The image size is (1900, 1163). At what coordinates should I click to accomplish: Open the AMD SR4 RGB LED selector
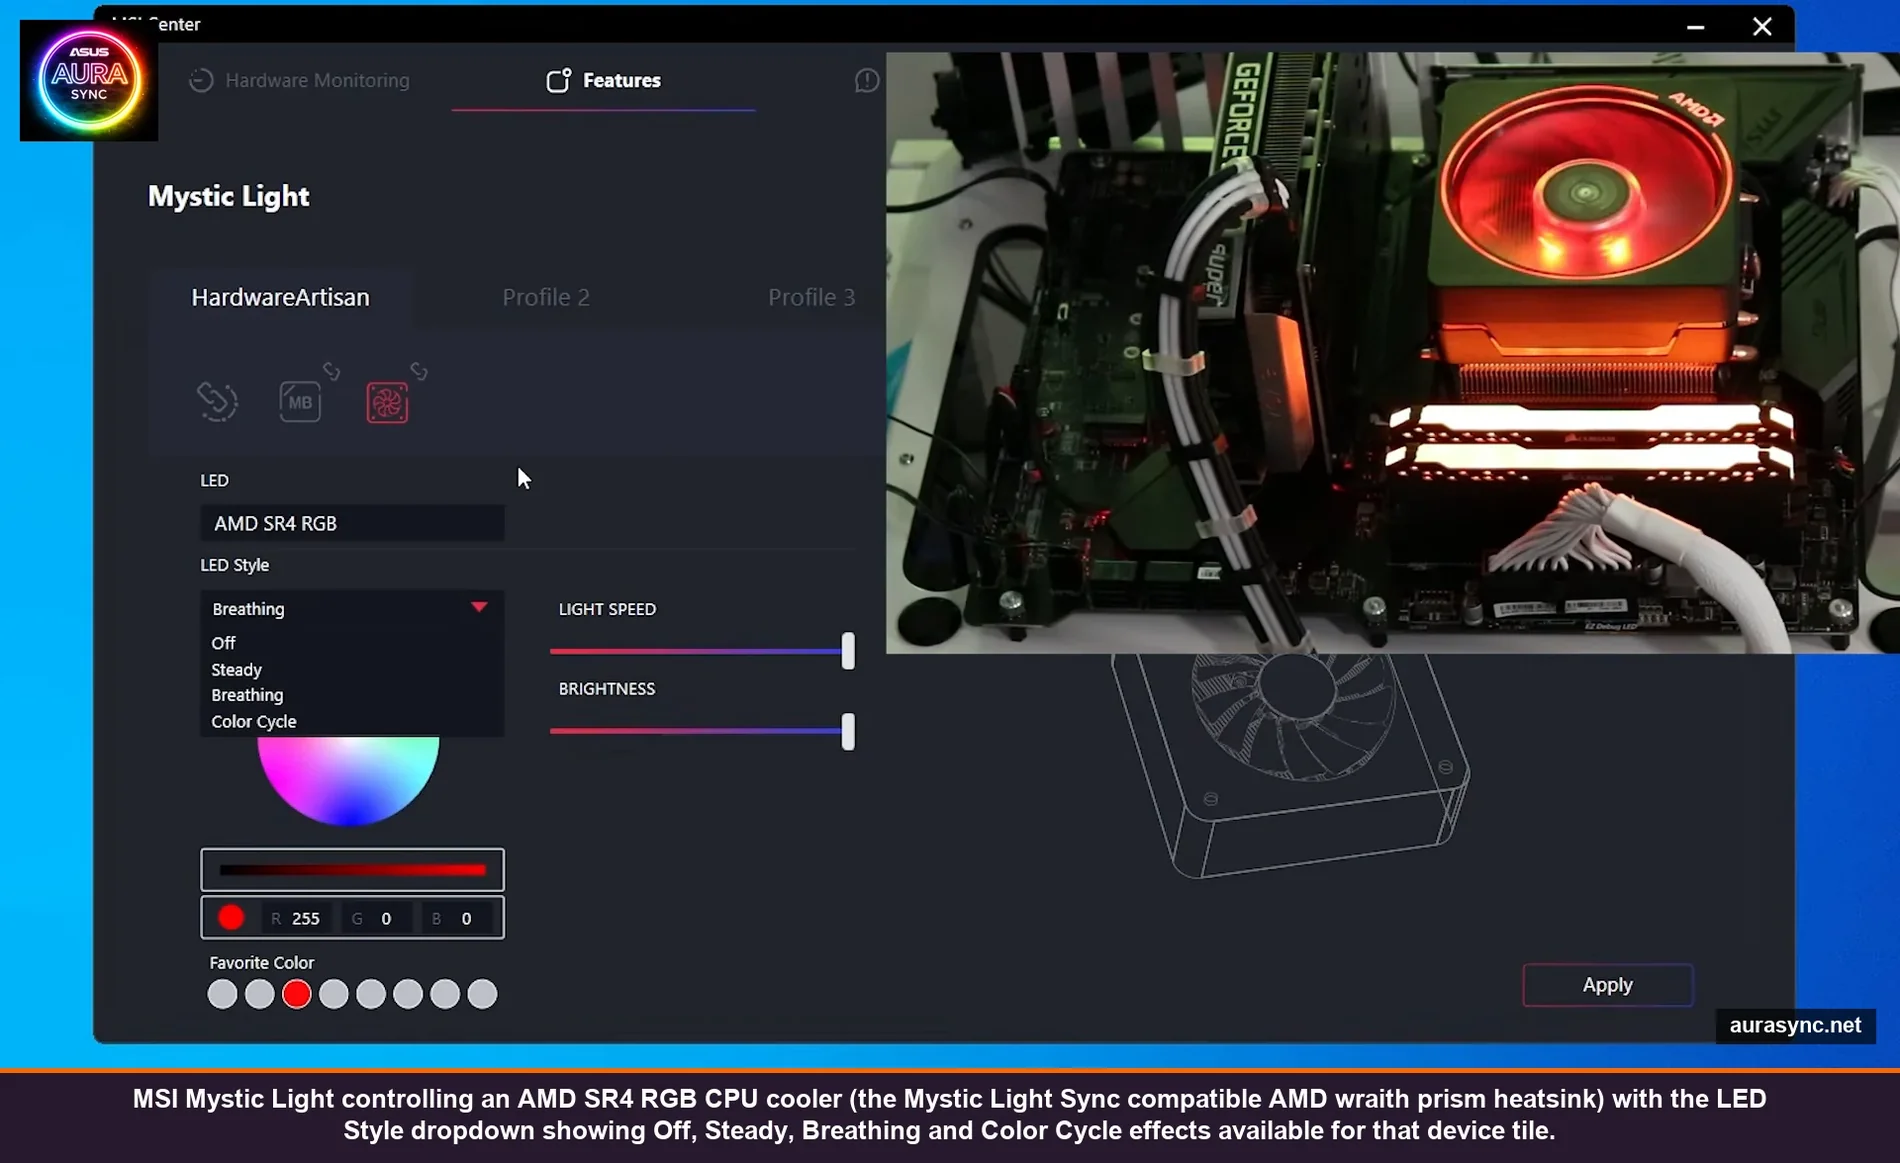point(351,523)
